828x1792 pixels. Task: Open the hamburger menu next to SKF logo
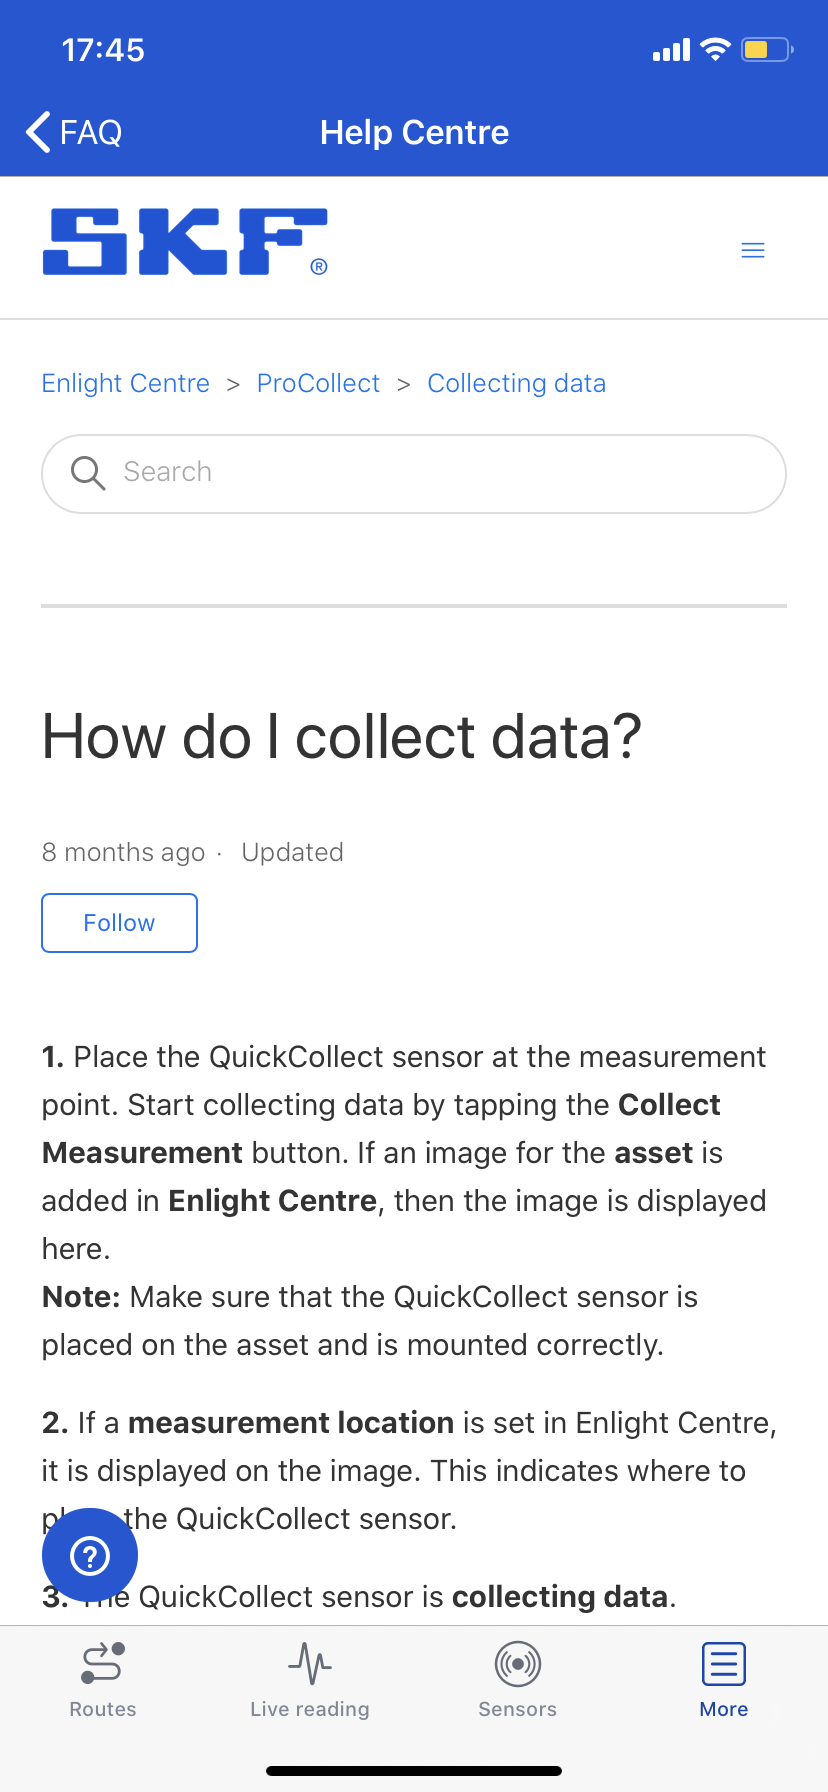click(x=752, y=250)
